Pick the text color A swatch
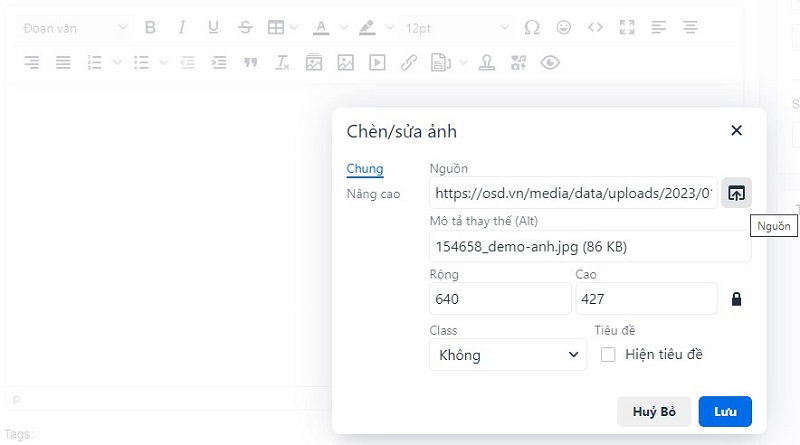This screenshot has height=445, width=800. (x=321, y=28)
